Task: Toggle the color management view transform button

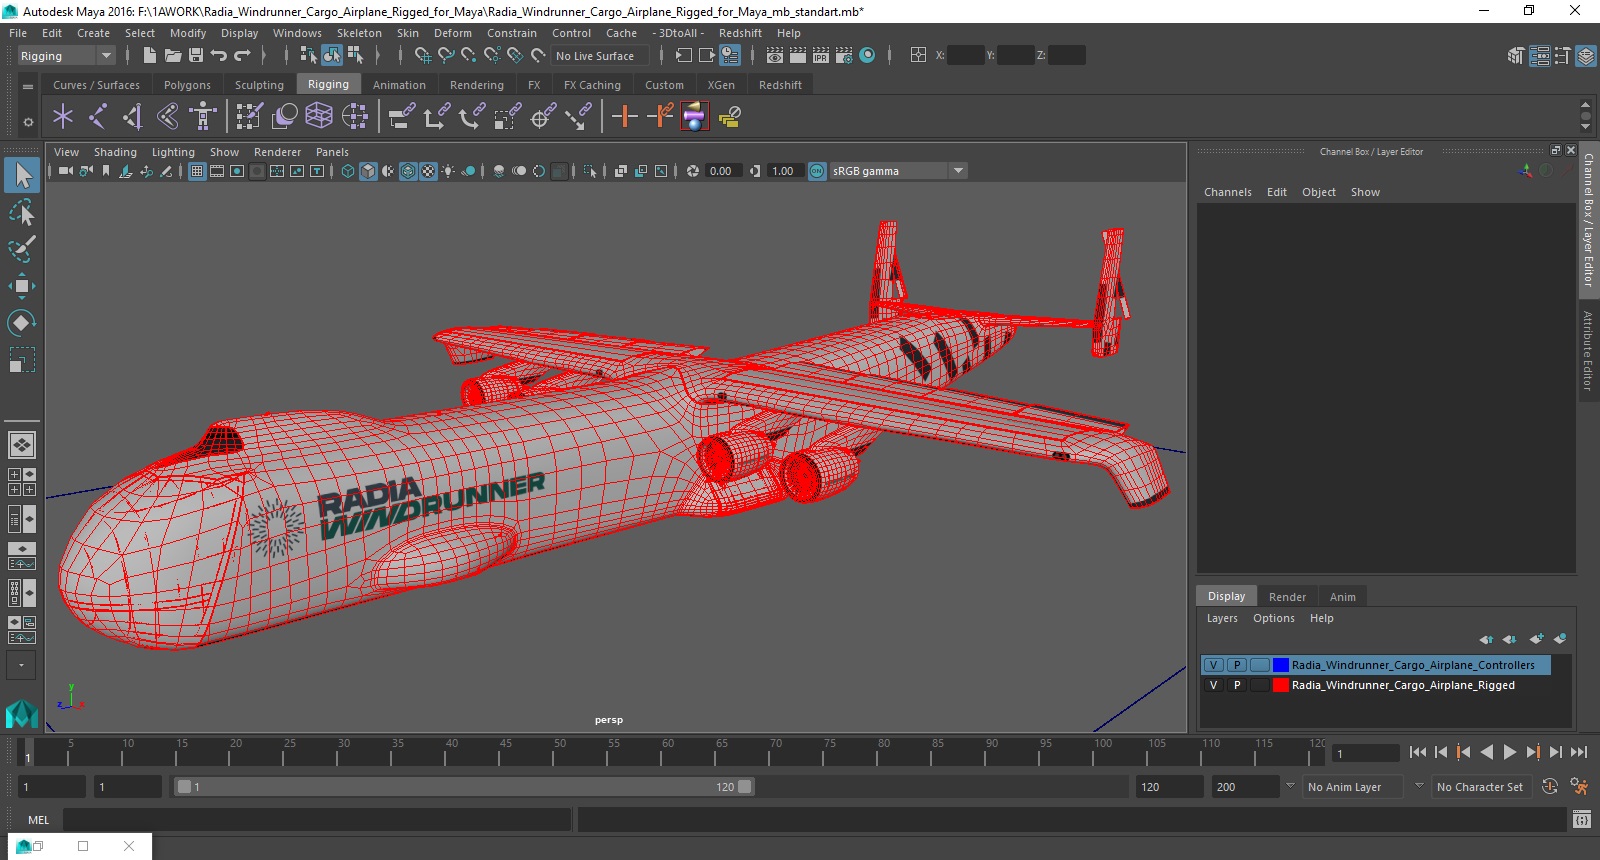Action: [x=817, y=171]
